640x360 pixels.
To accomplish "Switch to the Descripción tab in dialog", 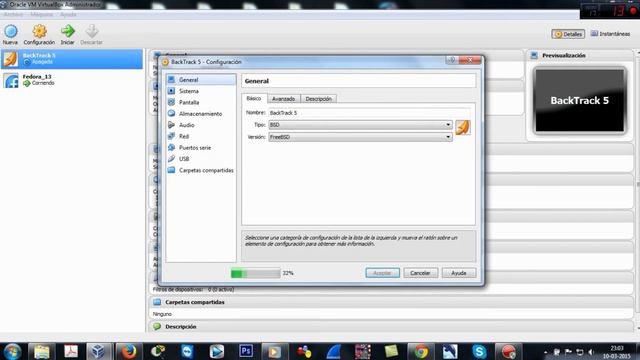I will [318, 99].
